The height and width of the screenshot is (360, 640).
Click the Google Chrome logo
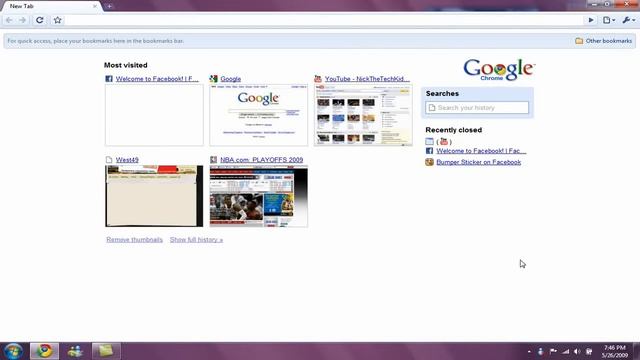coord(499,69)
